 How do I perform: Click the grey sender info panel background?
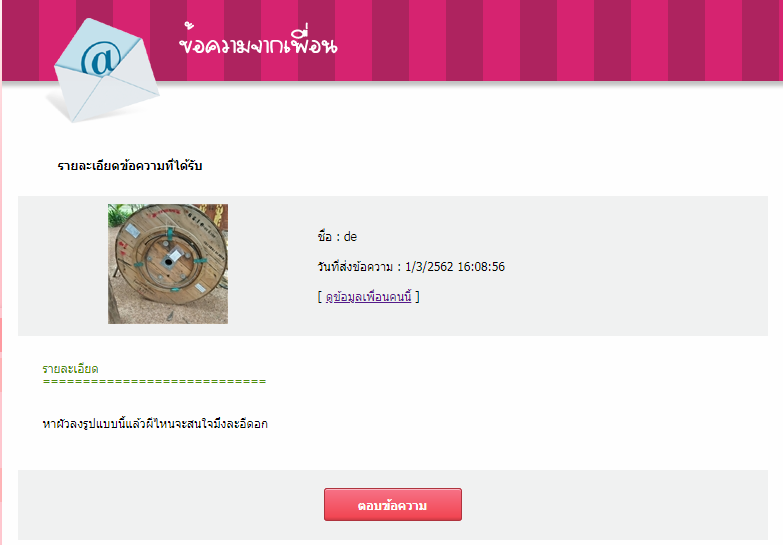(624, 266)
